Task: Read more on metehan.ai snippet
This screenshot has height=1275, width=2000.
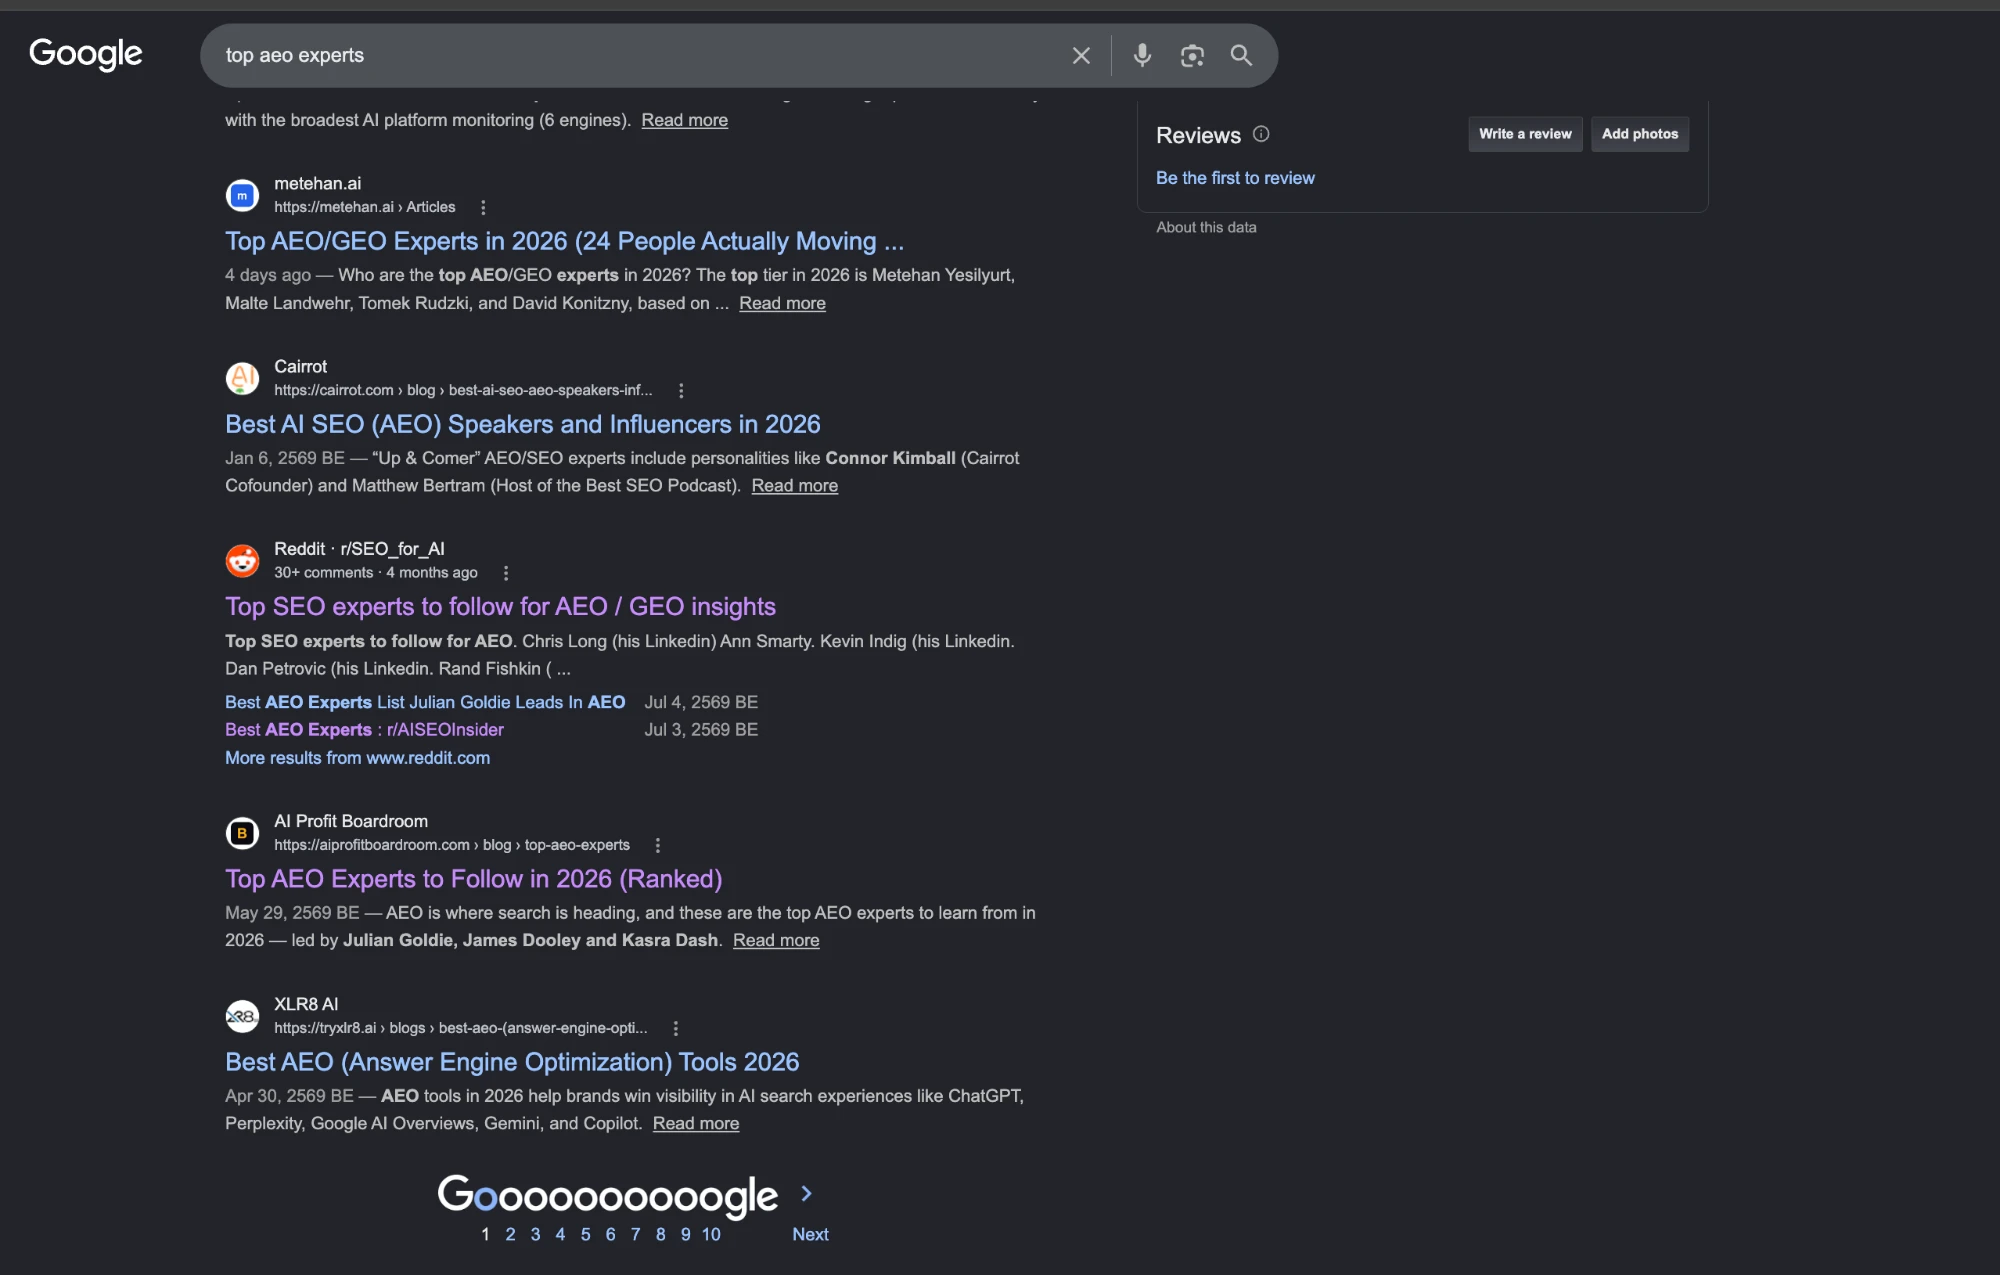Action: pos(782,303)
